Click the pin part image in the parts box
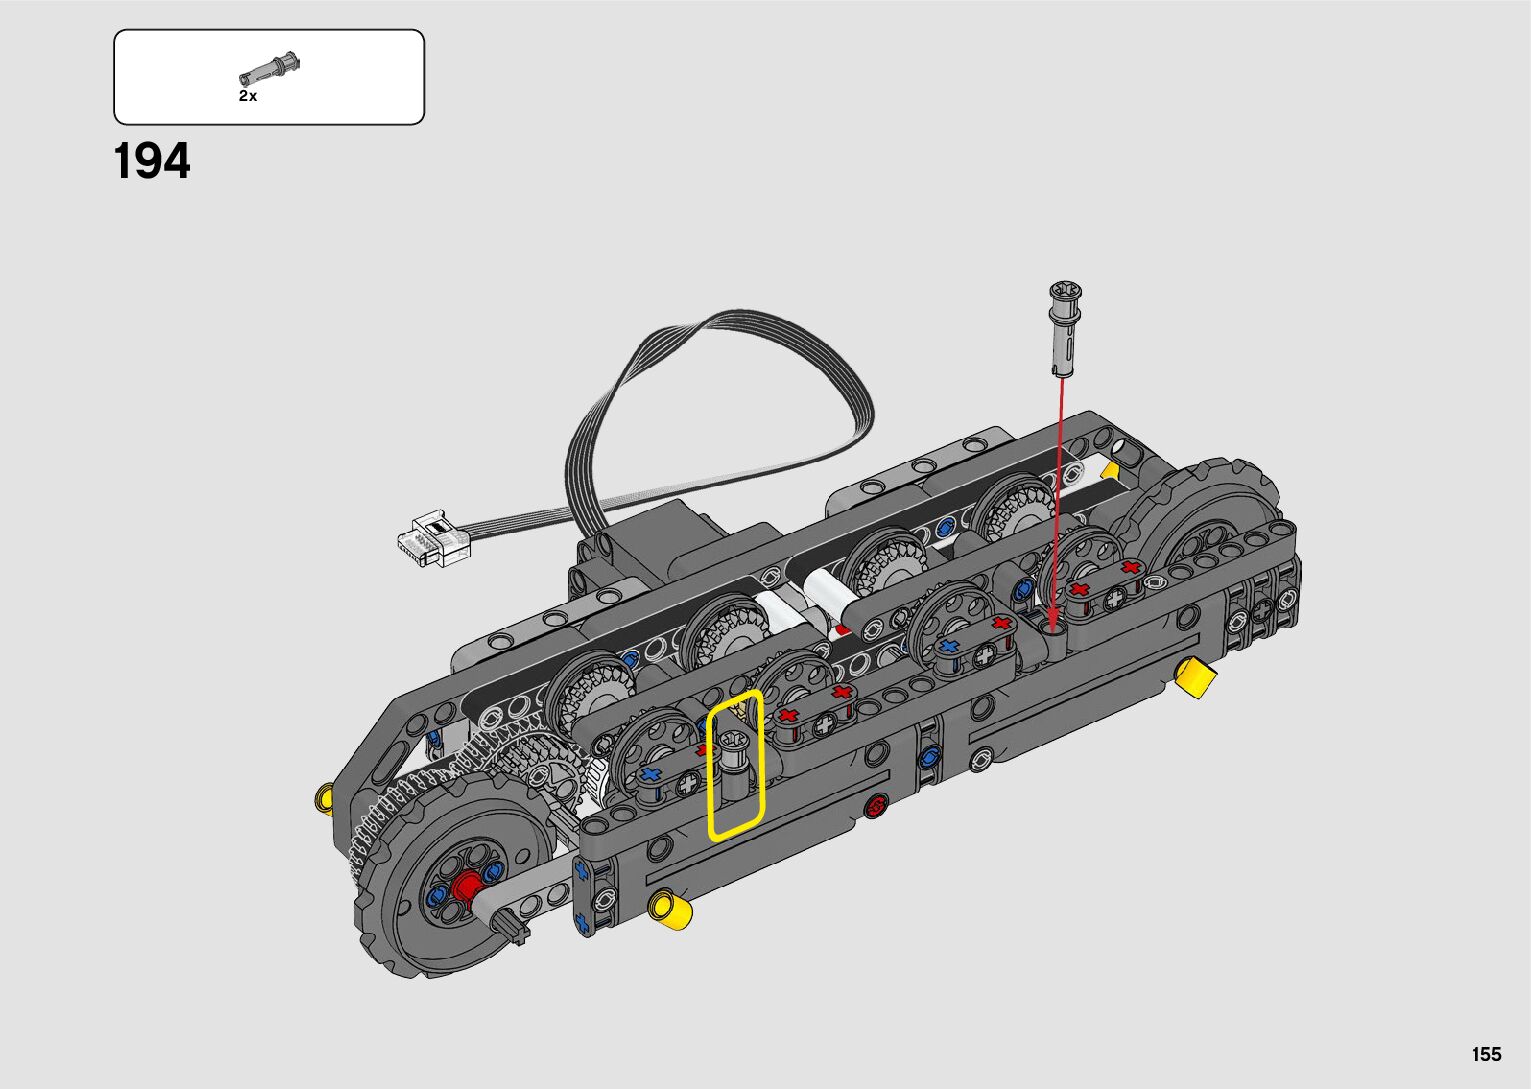 pos(270,68)
